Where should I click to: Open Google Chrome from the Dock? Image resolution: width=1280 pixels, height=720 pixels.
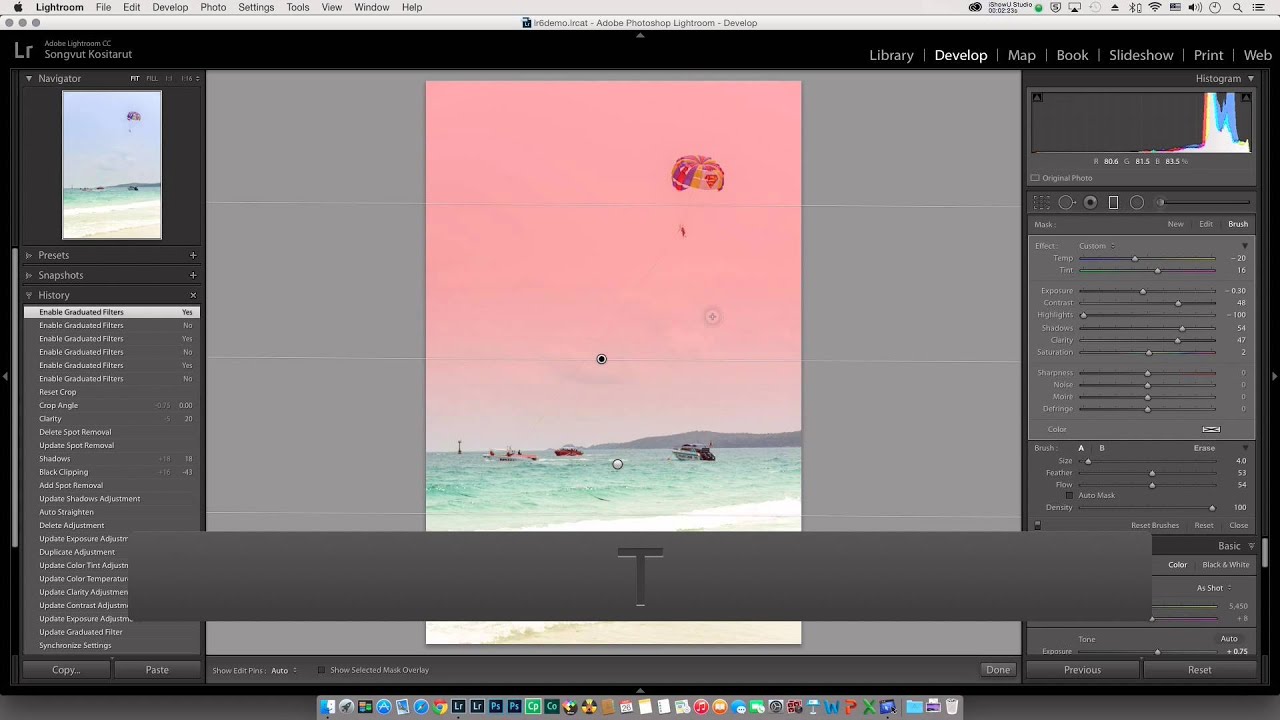tap(440, 707)
